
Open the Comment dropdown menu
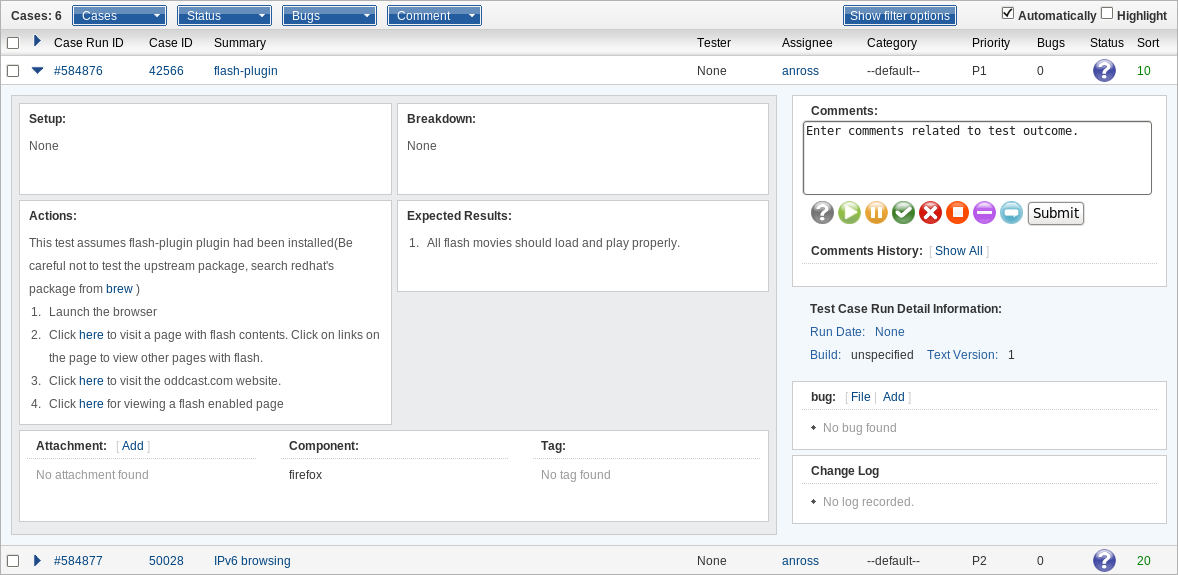434,16
